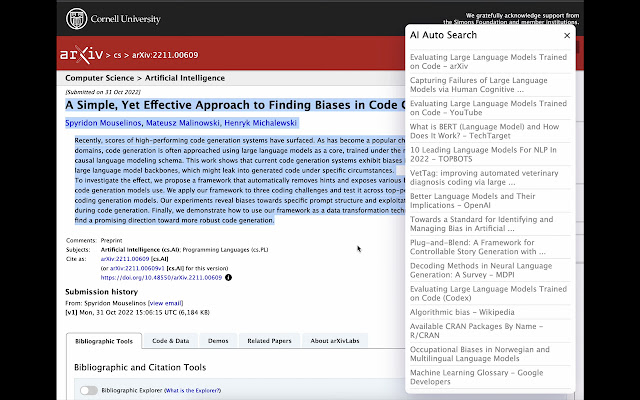
Task: Click 'What is the Explorer?' link
Action: pos(193,391)
